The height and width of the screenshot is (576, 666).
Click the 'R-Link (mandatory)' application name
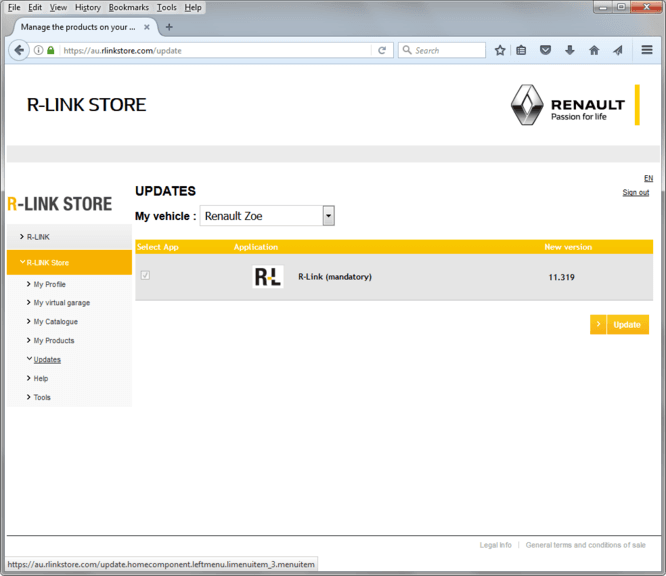[335, 277]
